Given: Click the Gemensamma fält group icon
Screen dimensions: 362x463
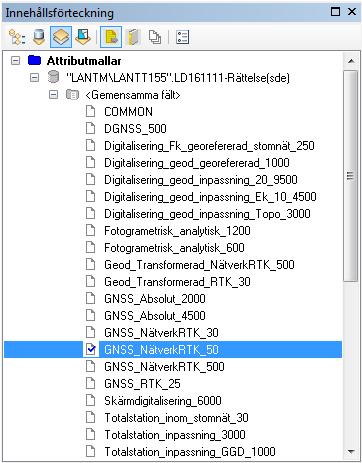Looking at the screenshot, I should pyautogui.click(x=72, y=95).
